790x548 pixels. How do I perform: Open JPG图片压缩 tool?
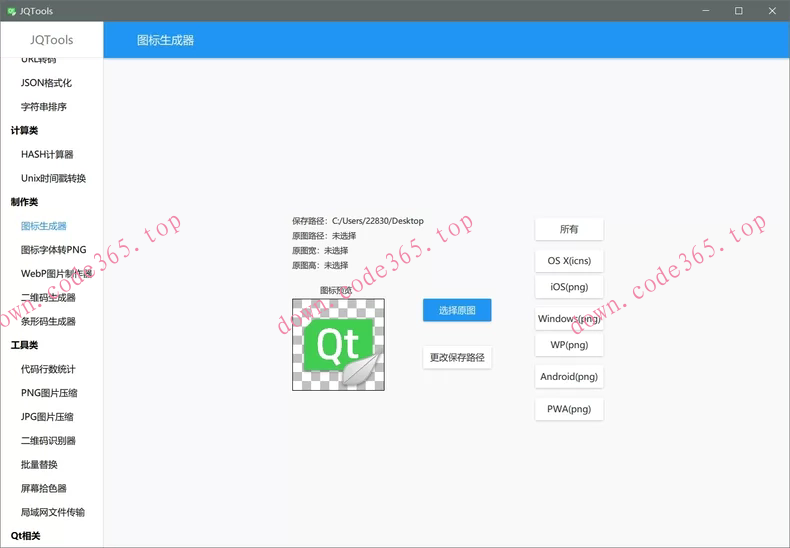pos(47,417)
